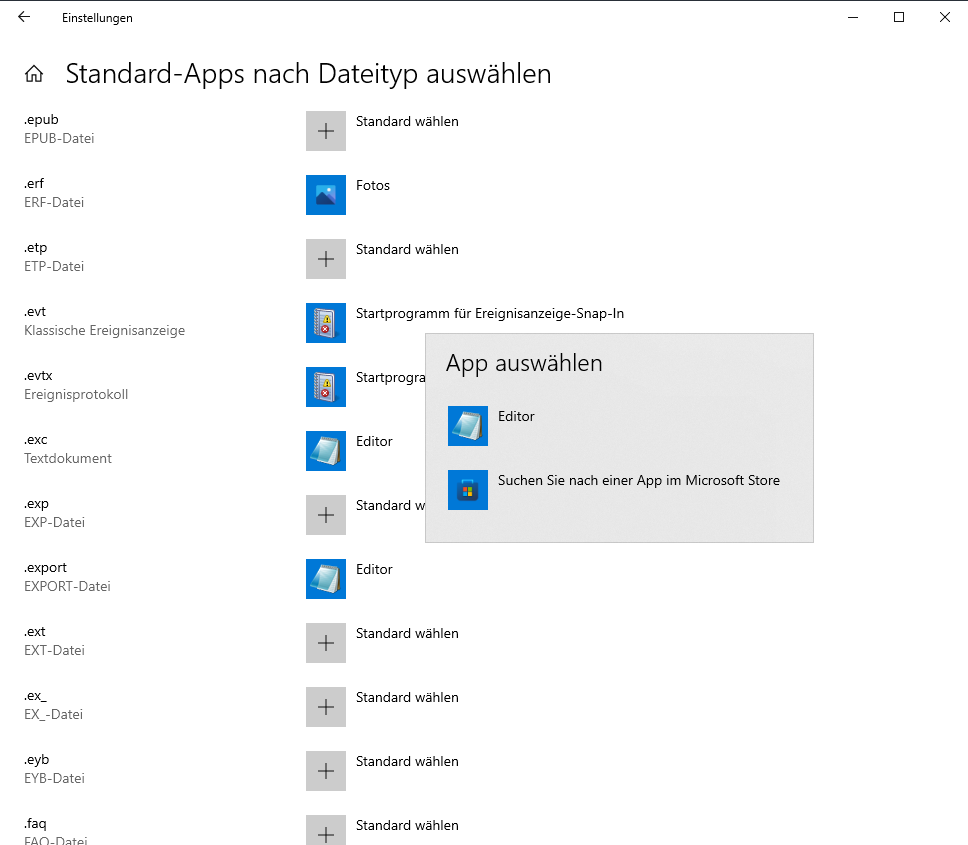Viewport: 968px width, 845px height.
Task: Change Editor default label for .export
Action: pyautogui.click(x=374, y=569)
